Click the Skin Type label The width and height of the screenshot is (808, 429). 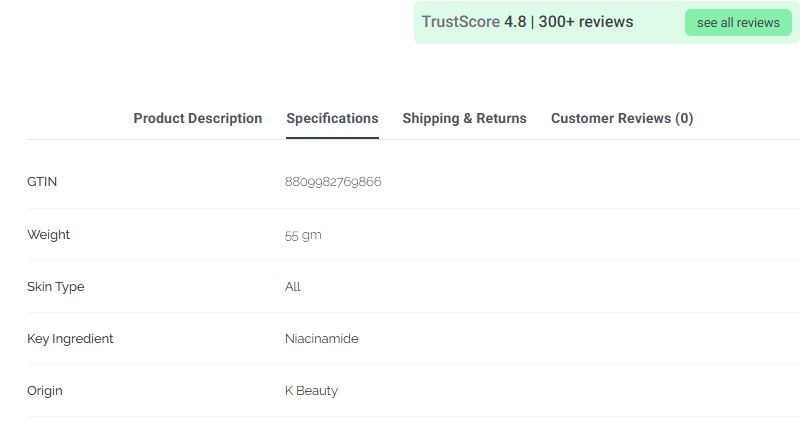click(x=55, y=287)
